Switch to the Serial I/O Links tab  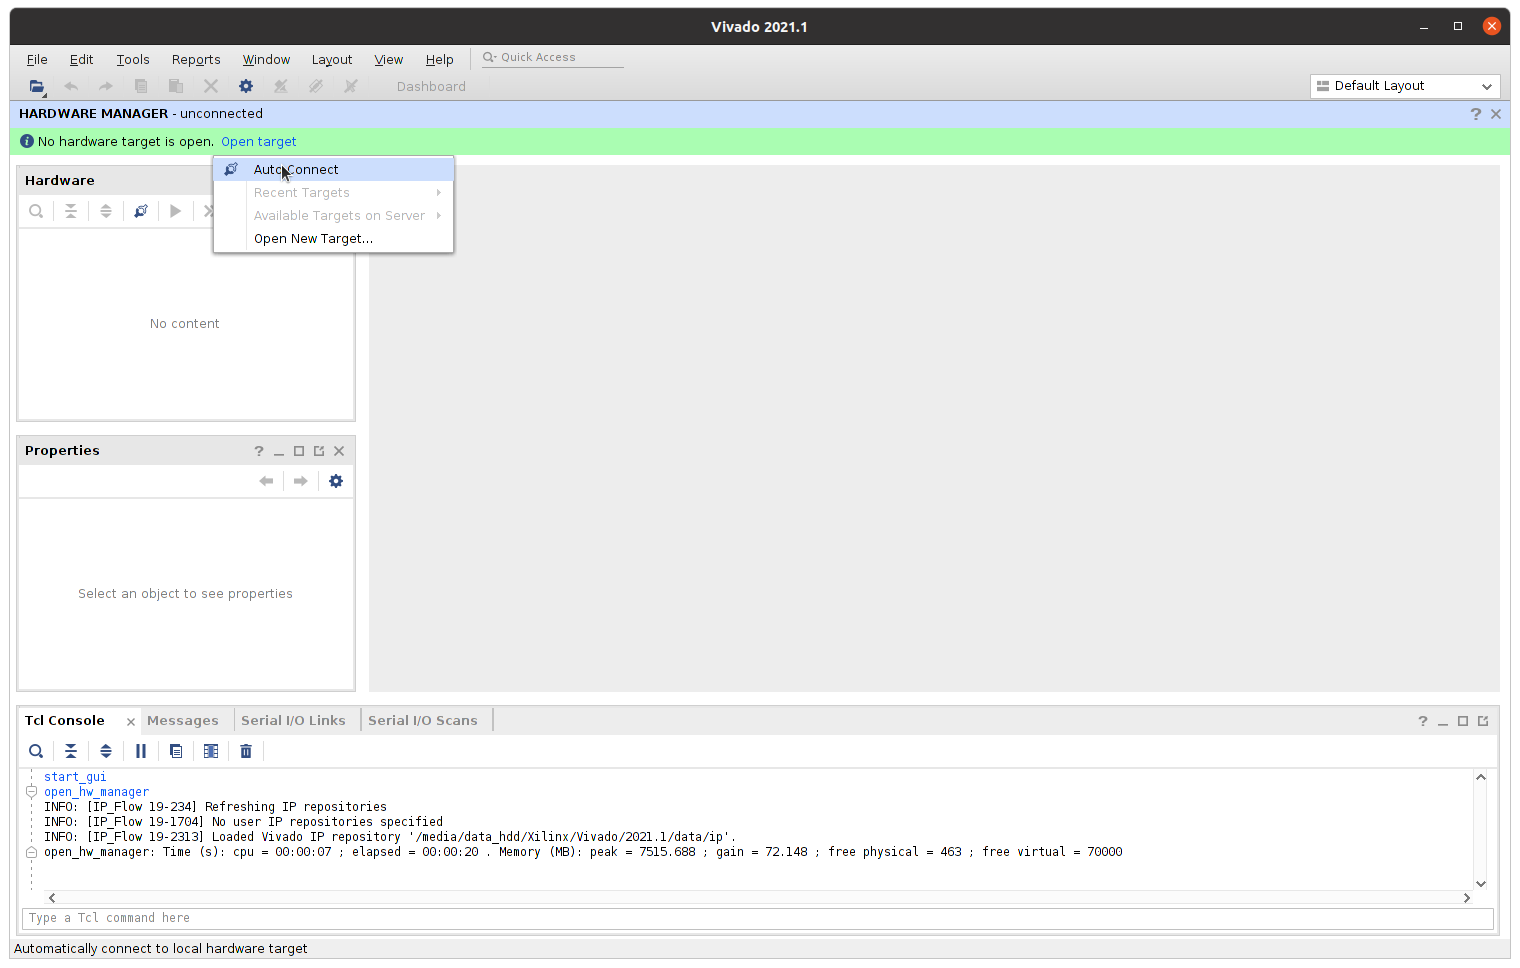[x=293, y=720]
